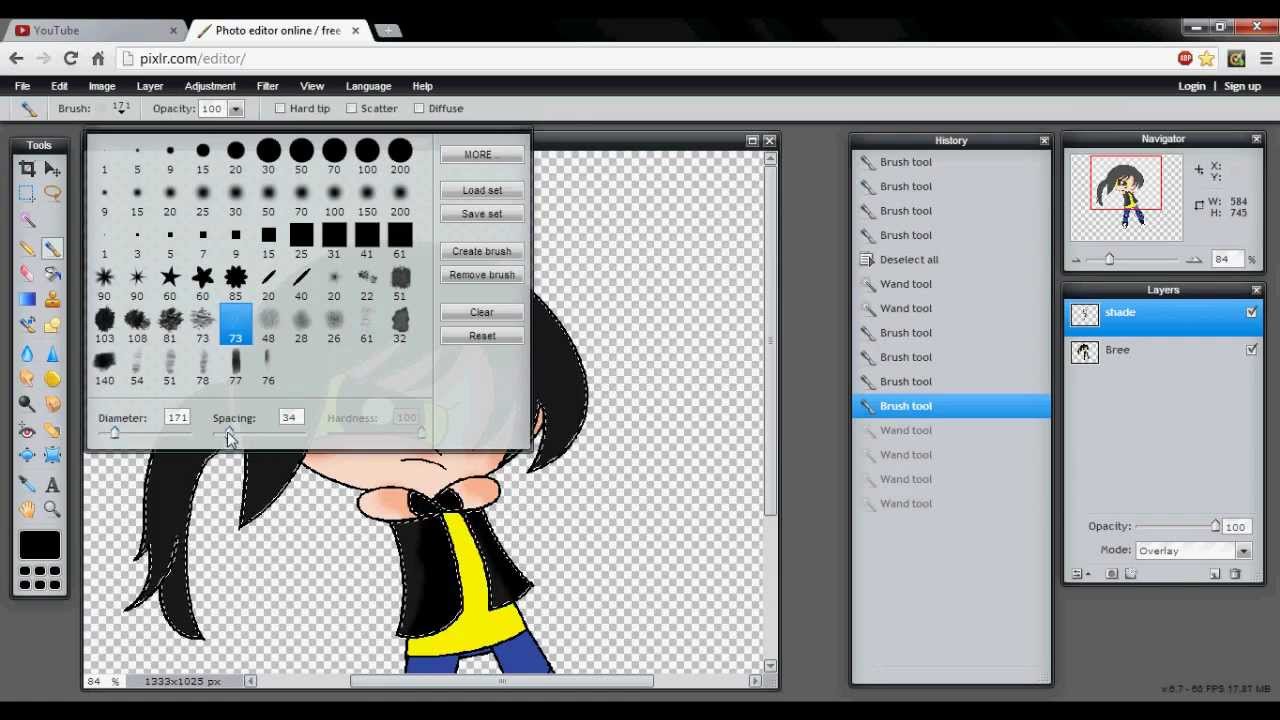This screenshot has width=1280, height=720.
Task: Select the Brush tool in Tools panel
Action: tap(52, 248)
